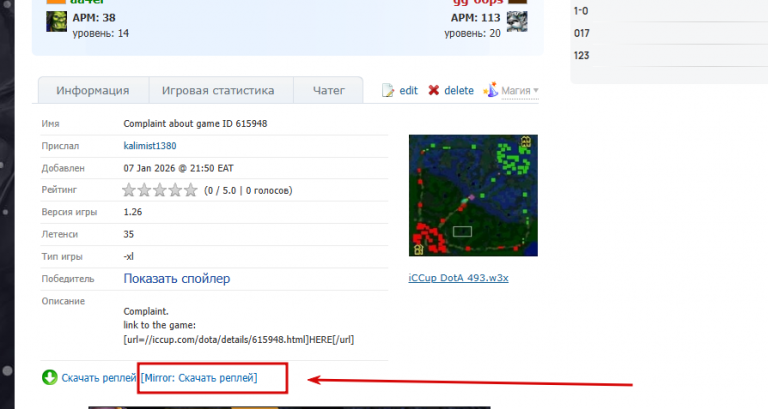
Task: Click the 'Complaint about game ID 615948' title text
Action: tap(195, 123)
